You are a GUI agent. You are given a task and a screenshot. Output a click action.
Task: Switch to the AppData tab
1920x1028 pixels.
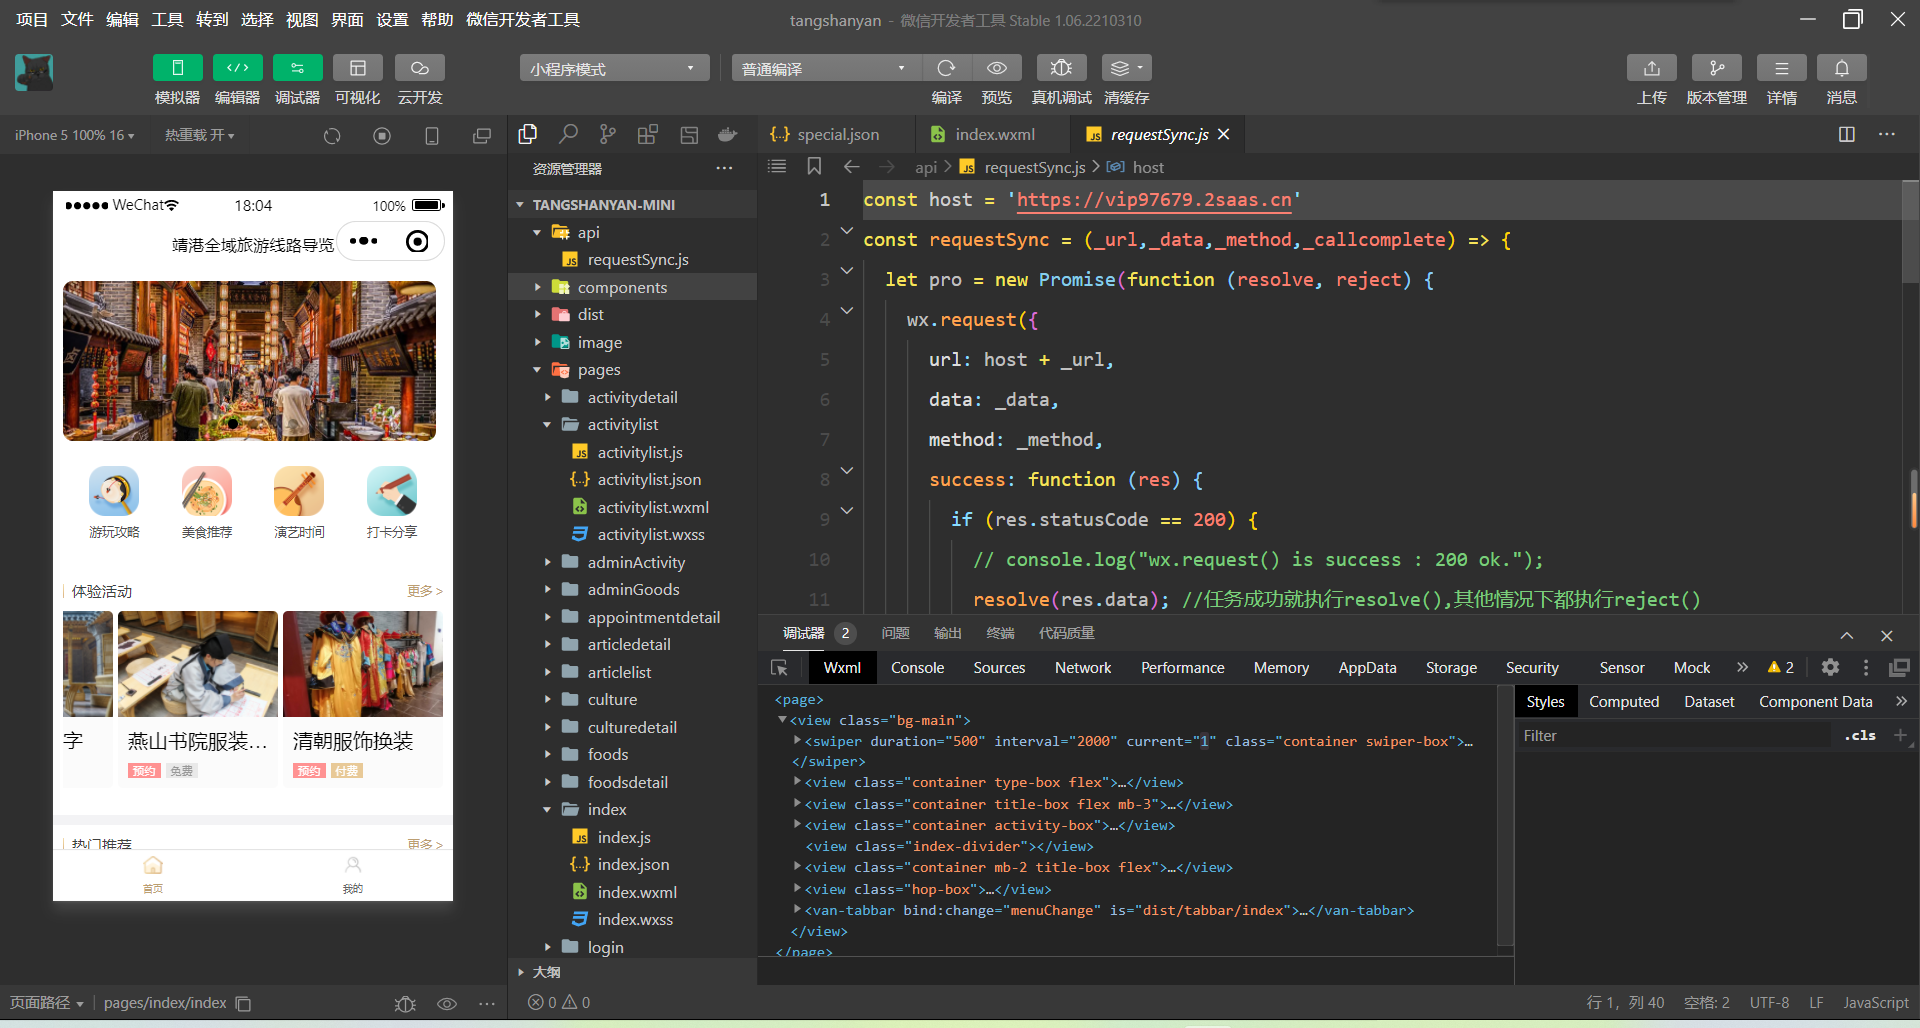1367,668
